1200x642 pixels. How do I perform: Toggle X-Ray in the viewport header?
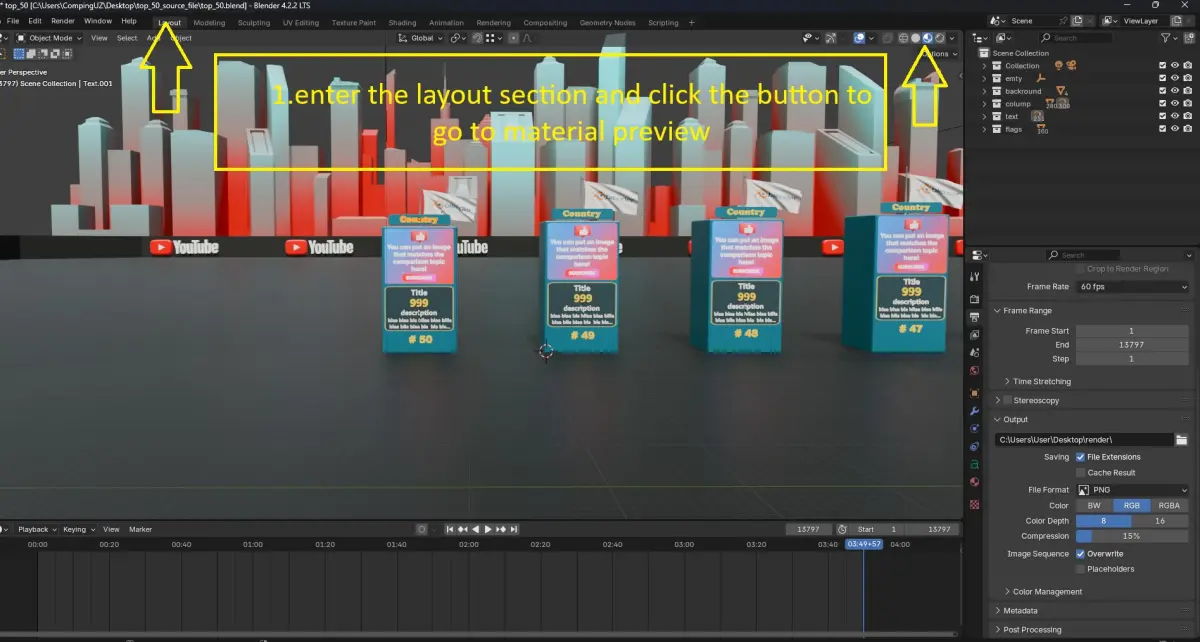[x=887, y=38]
